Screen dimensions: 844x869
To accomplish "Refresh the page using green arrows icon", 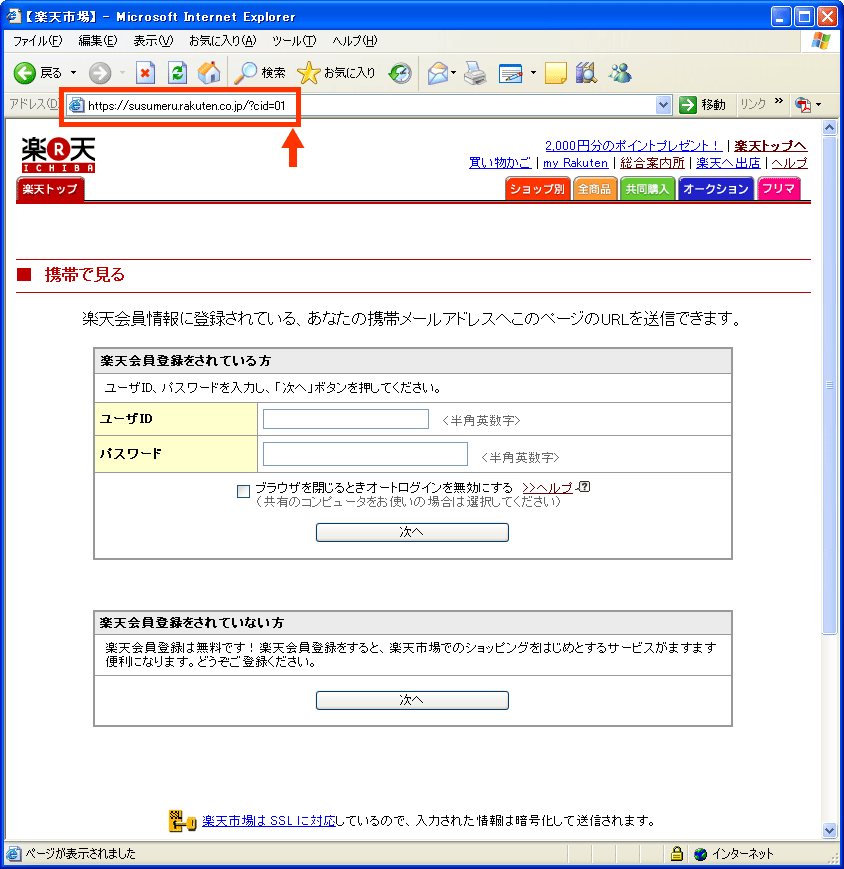I will 177,73.
